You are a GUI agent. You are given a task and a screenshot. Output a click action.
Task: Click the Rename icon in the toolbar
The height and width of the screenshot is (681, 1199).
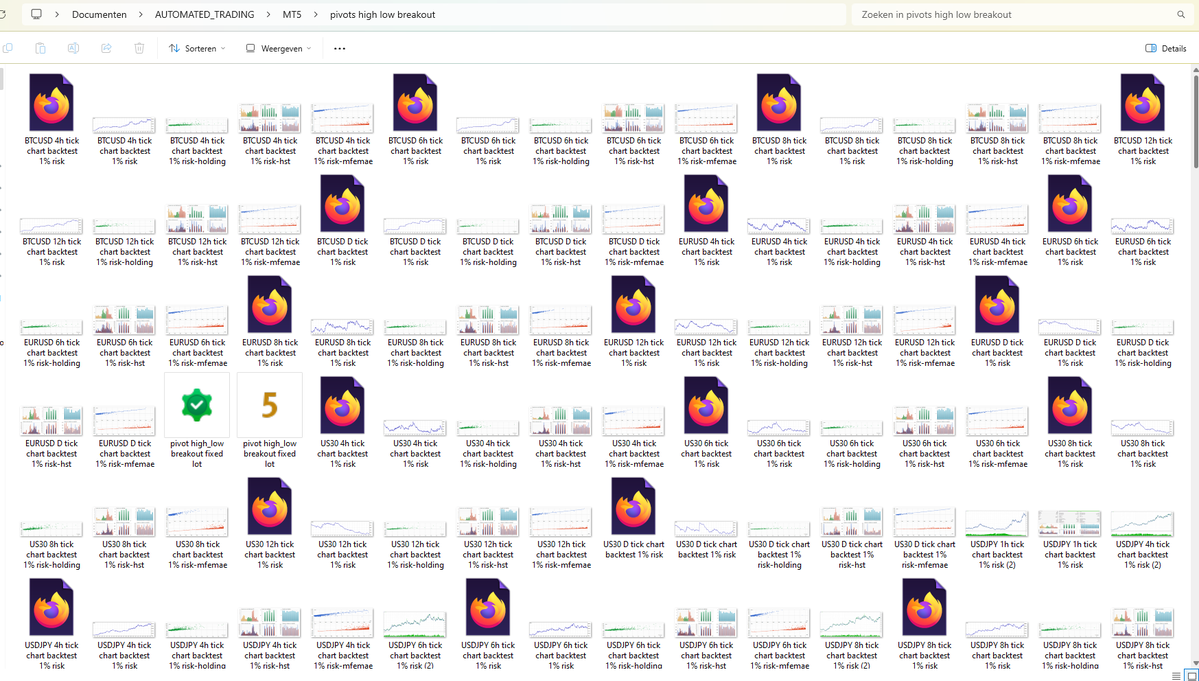(73, 48)
